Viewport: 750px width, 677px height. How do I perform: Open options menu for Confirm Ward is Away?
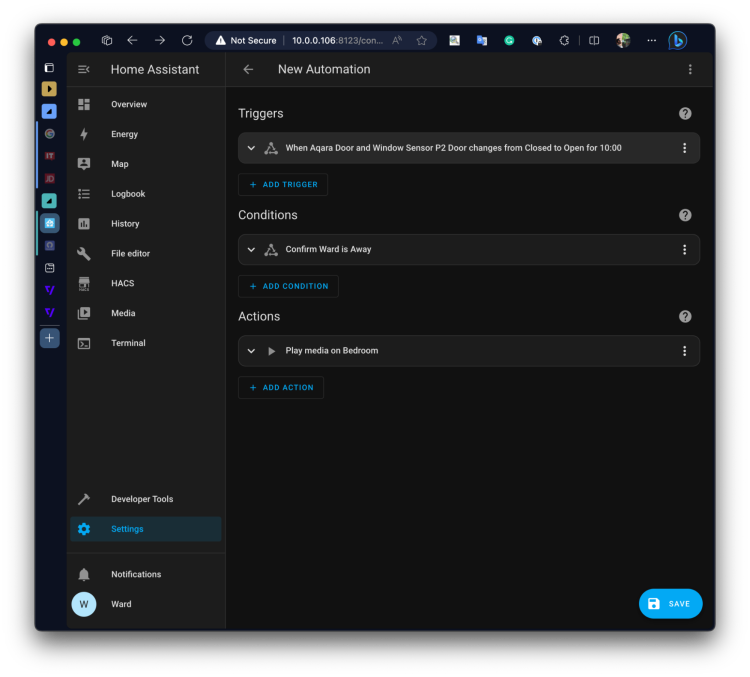tap(684, 249)
